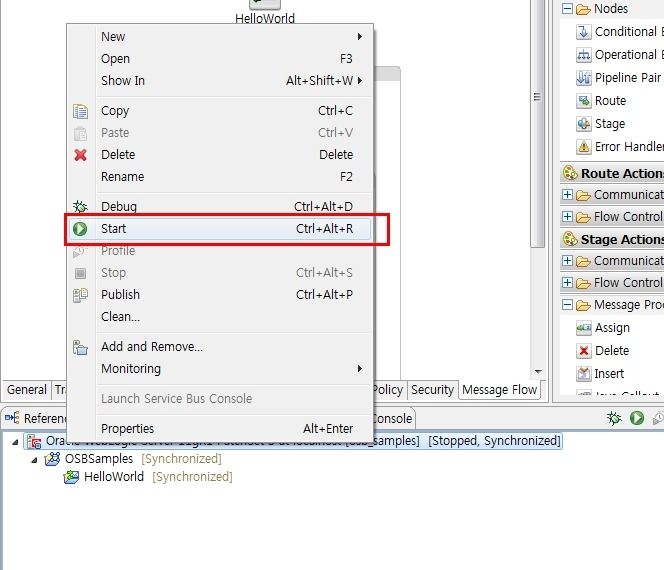Screen dimensions: 664x570
Task: Click the red Delete X icon in context menu
Action: pyautogui.click(x=80, y=155)
